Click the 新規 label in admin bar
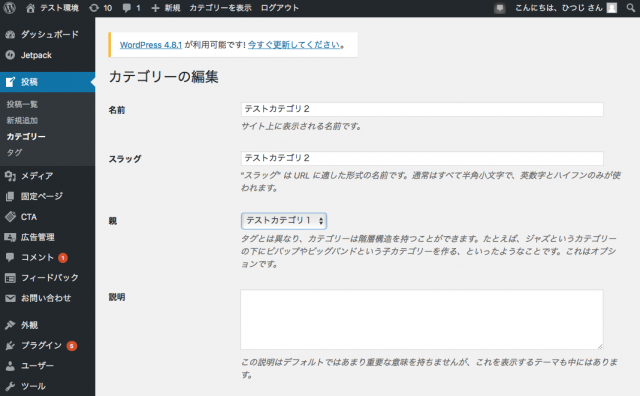 [x=173, y=8]
